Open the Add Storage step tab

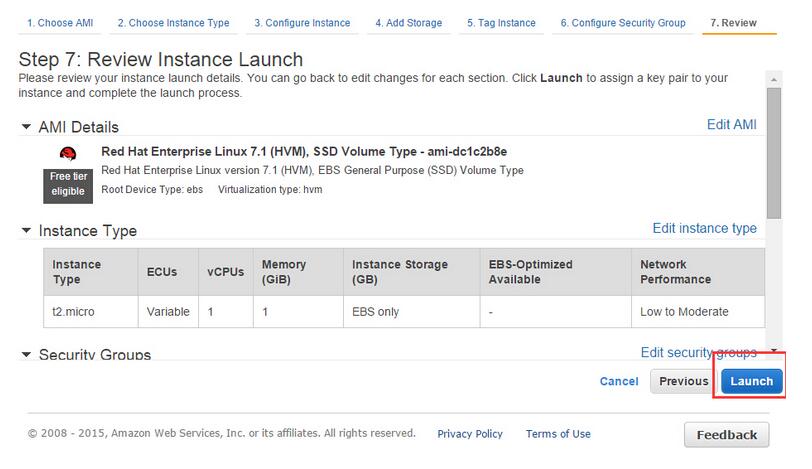pos(409,23)
